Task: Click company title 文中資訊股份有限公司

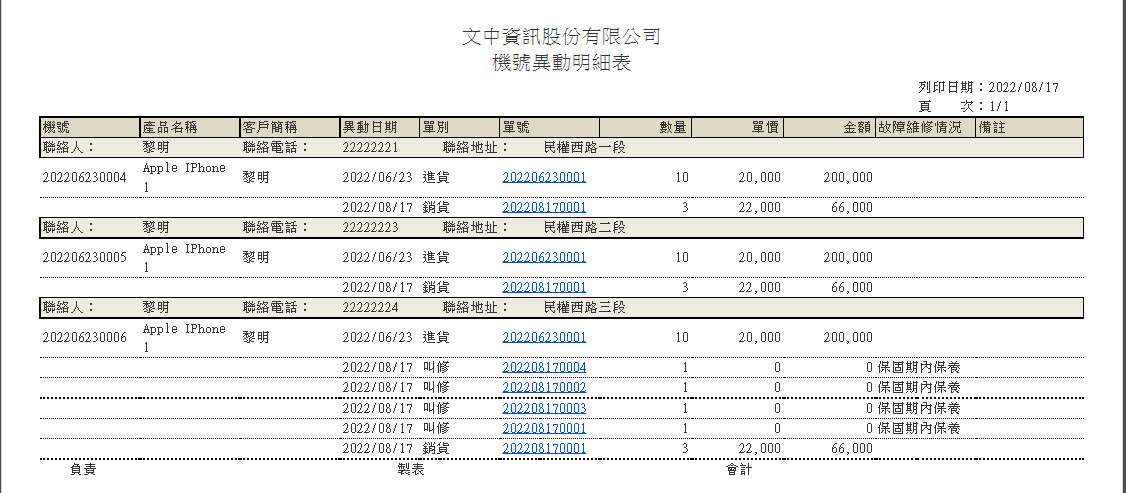Action: click(x=562, y=37)
